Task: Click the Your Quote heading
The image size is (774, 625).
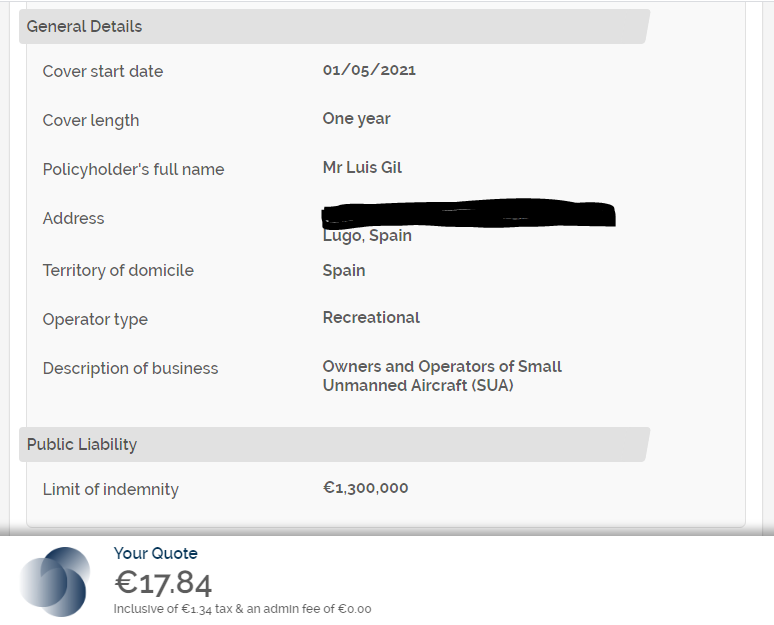Action: point(155,554)
